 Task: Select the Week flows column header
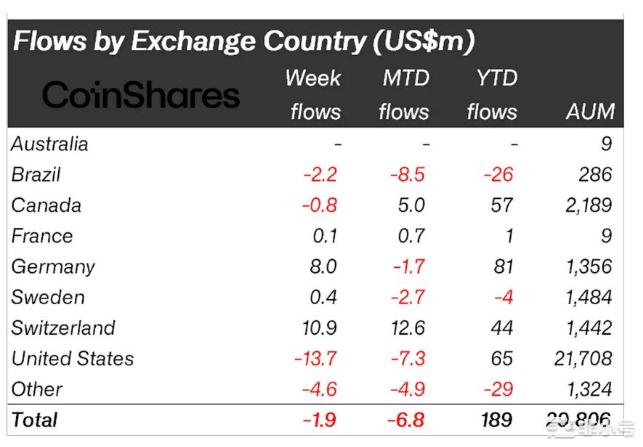click(x=315, y=95)
